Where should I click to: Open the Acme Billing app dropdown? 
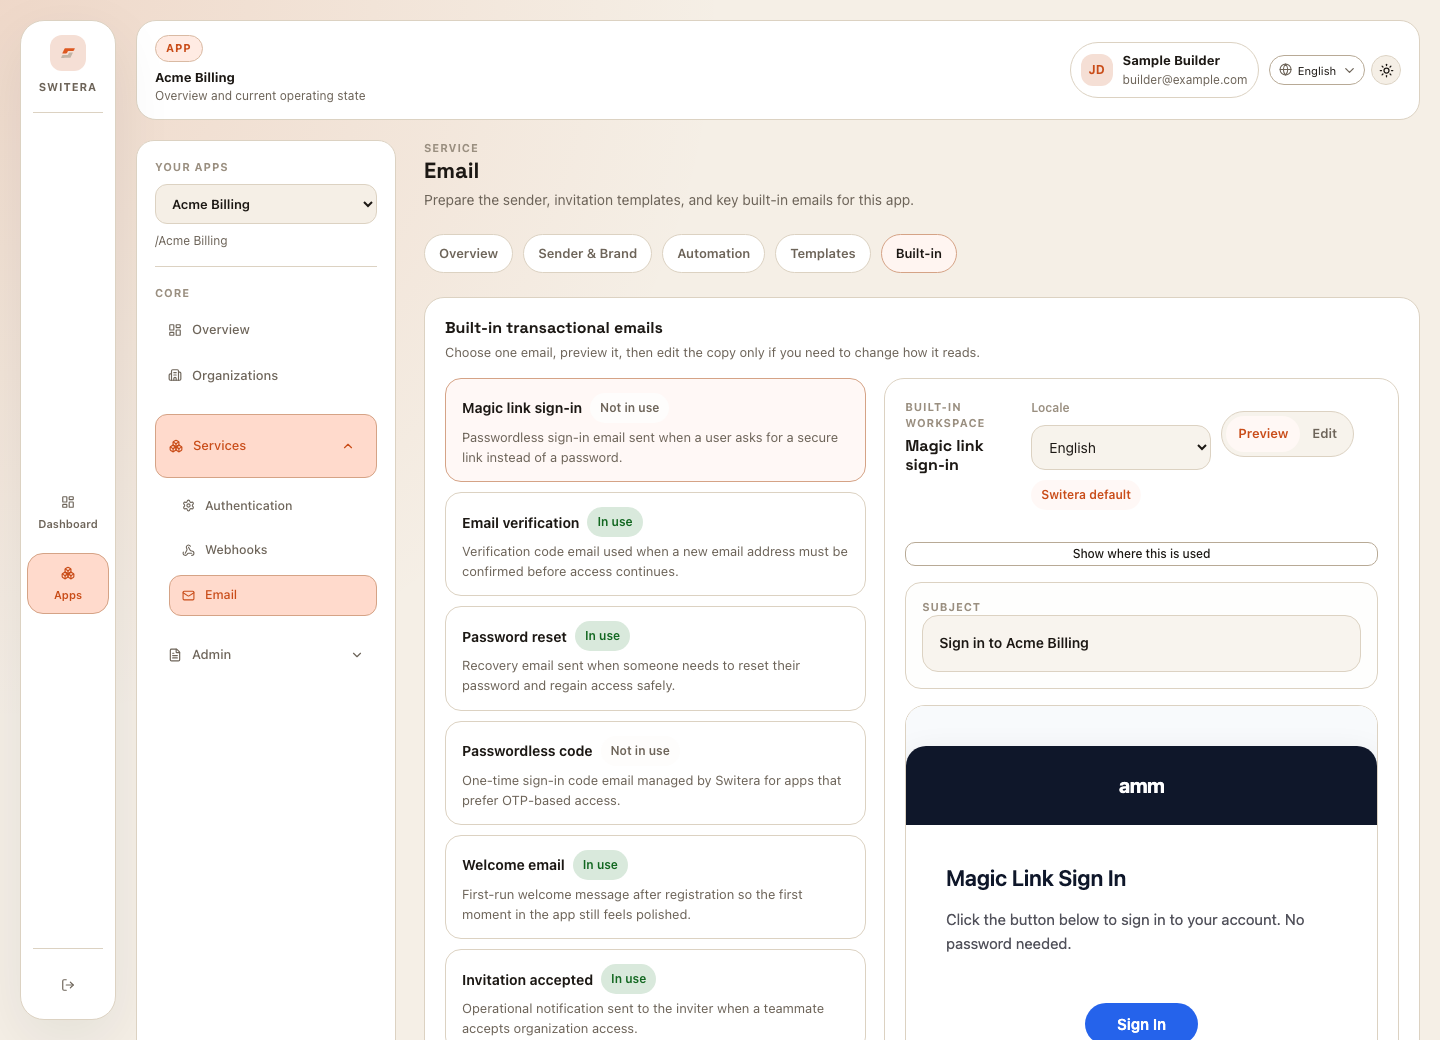click(x=266, y=204)
